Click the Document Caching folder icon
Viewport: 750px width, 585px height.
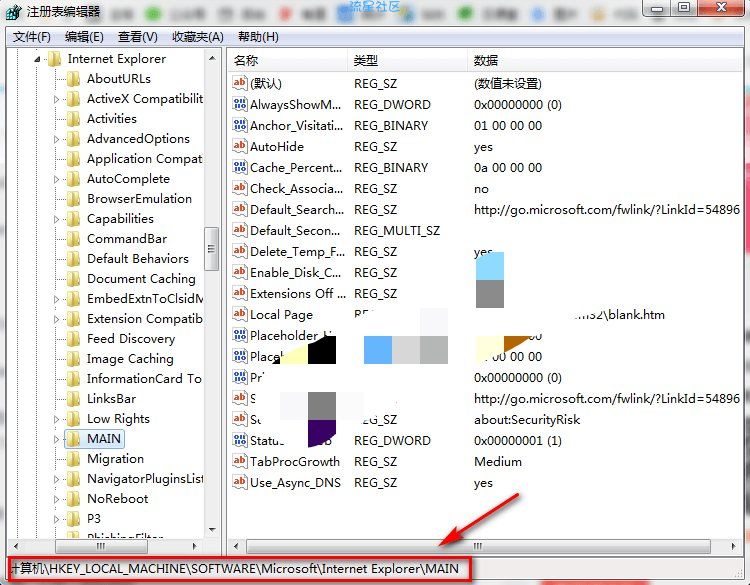point(73,279)
